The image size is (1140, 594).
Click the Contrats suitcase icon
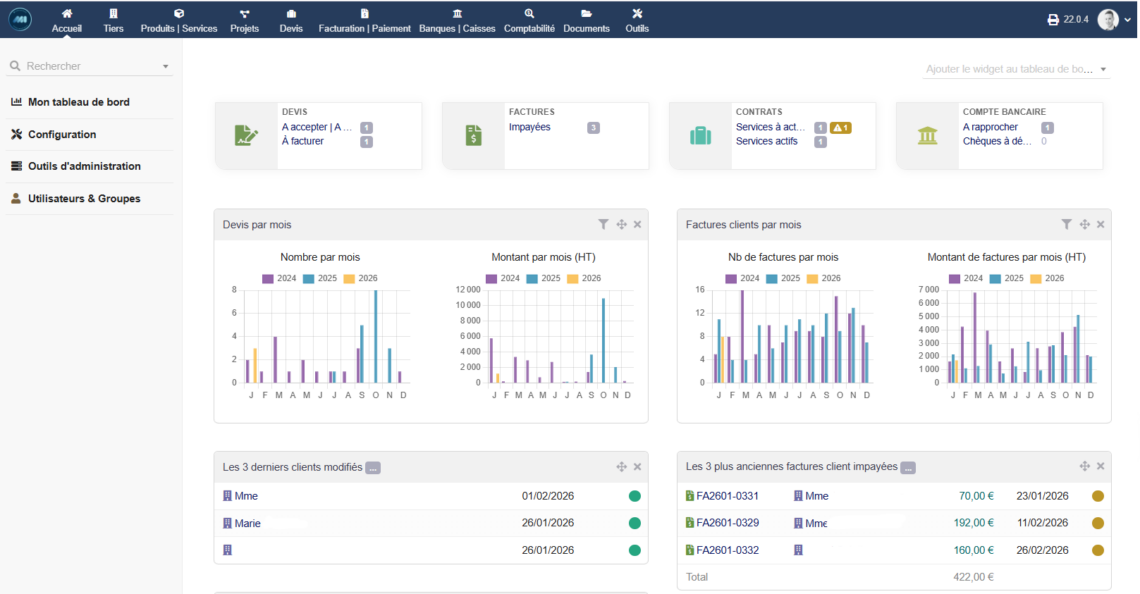[700, 136]
